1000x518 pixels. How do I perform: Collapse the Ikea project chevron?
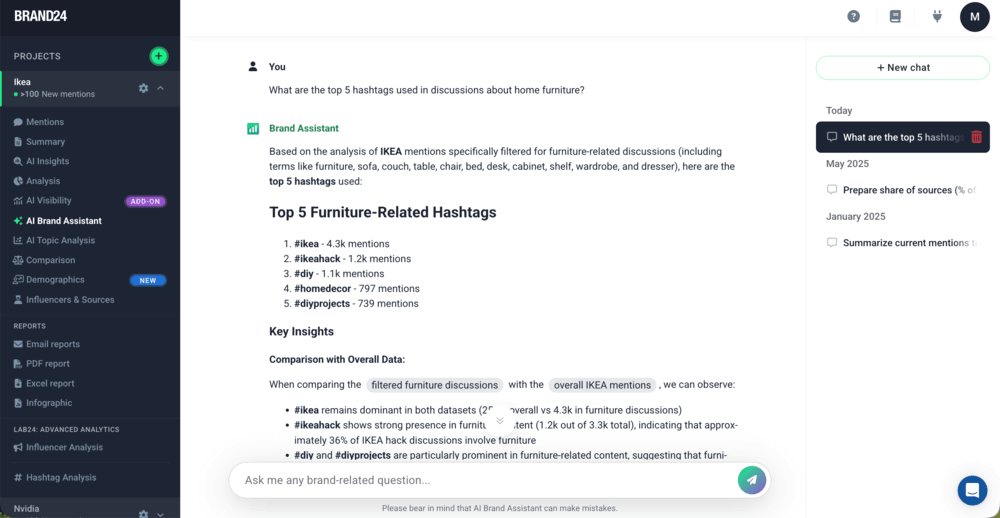pyautogui.click(x=161, y=88)
